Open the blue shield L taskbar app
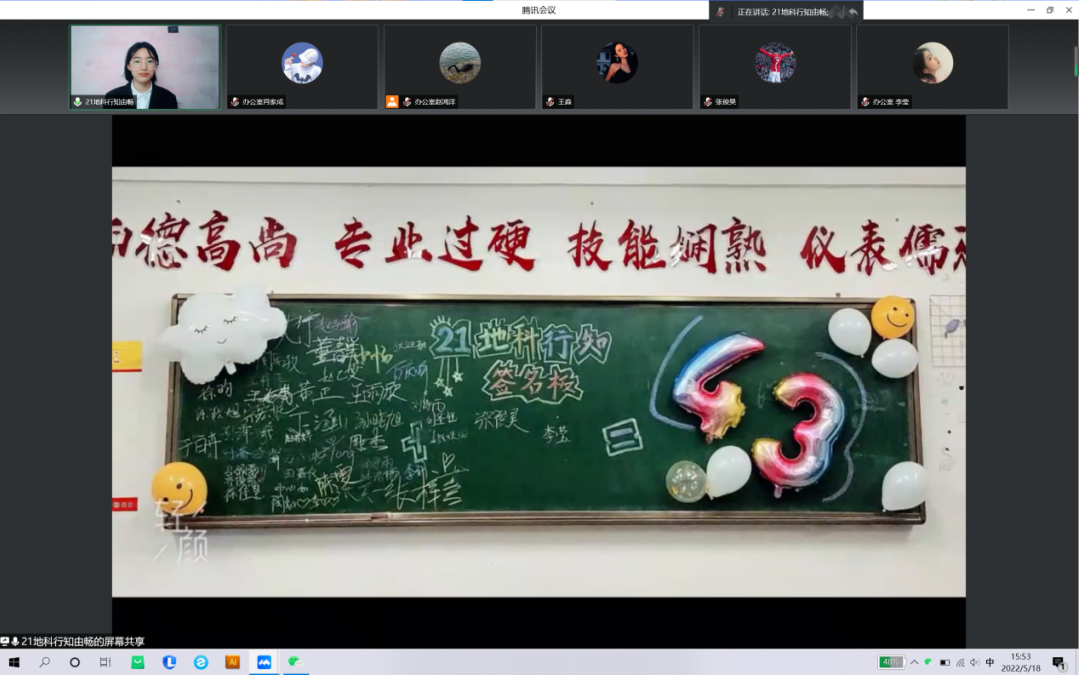The image size is (1079, 675). (x=170, y=662)
